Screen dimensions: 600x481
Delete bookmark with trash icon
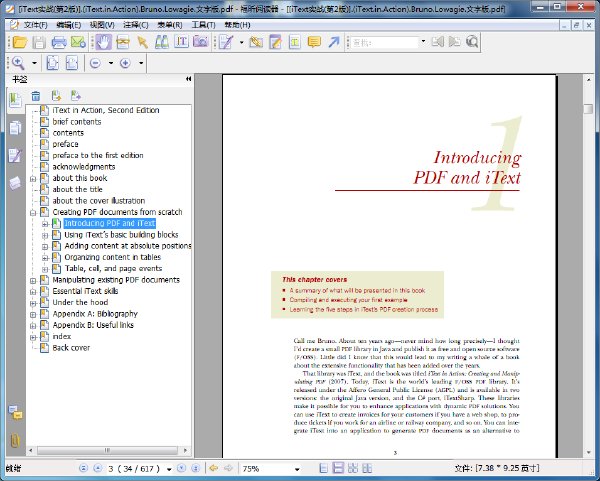36,96
